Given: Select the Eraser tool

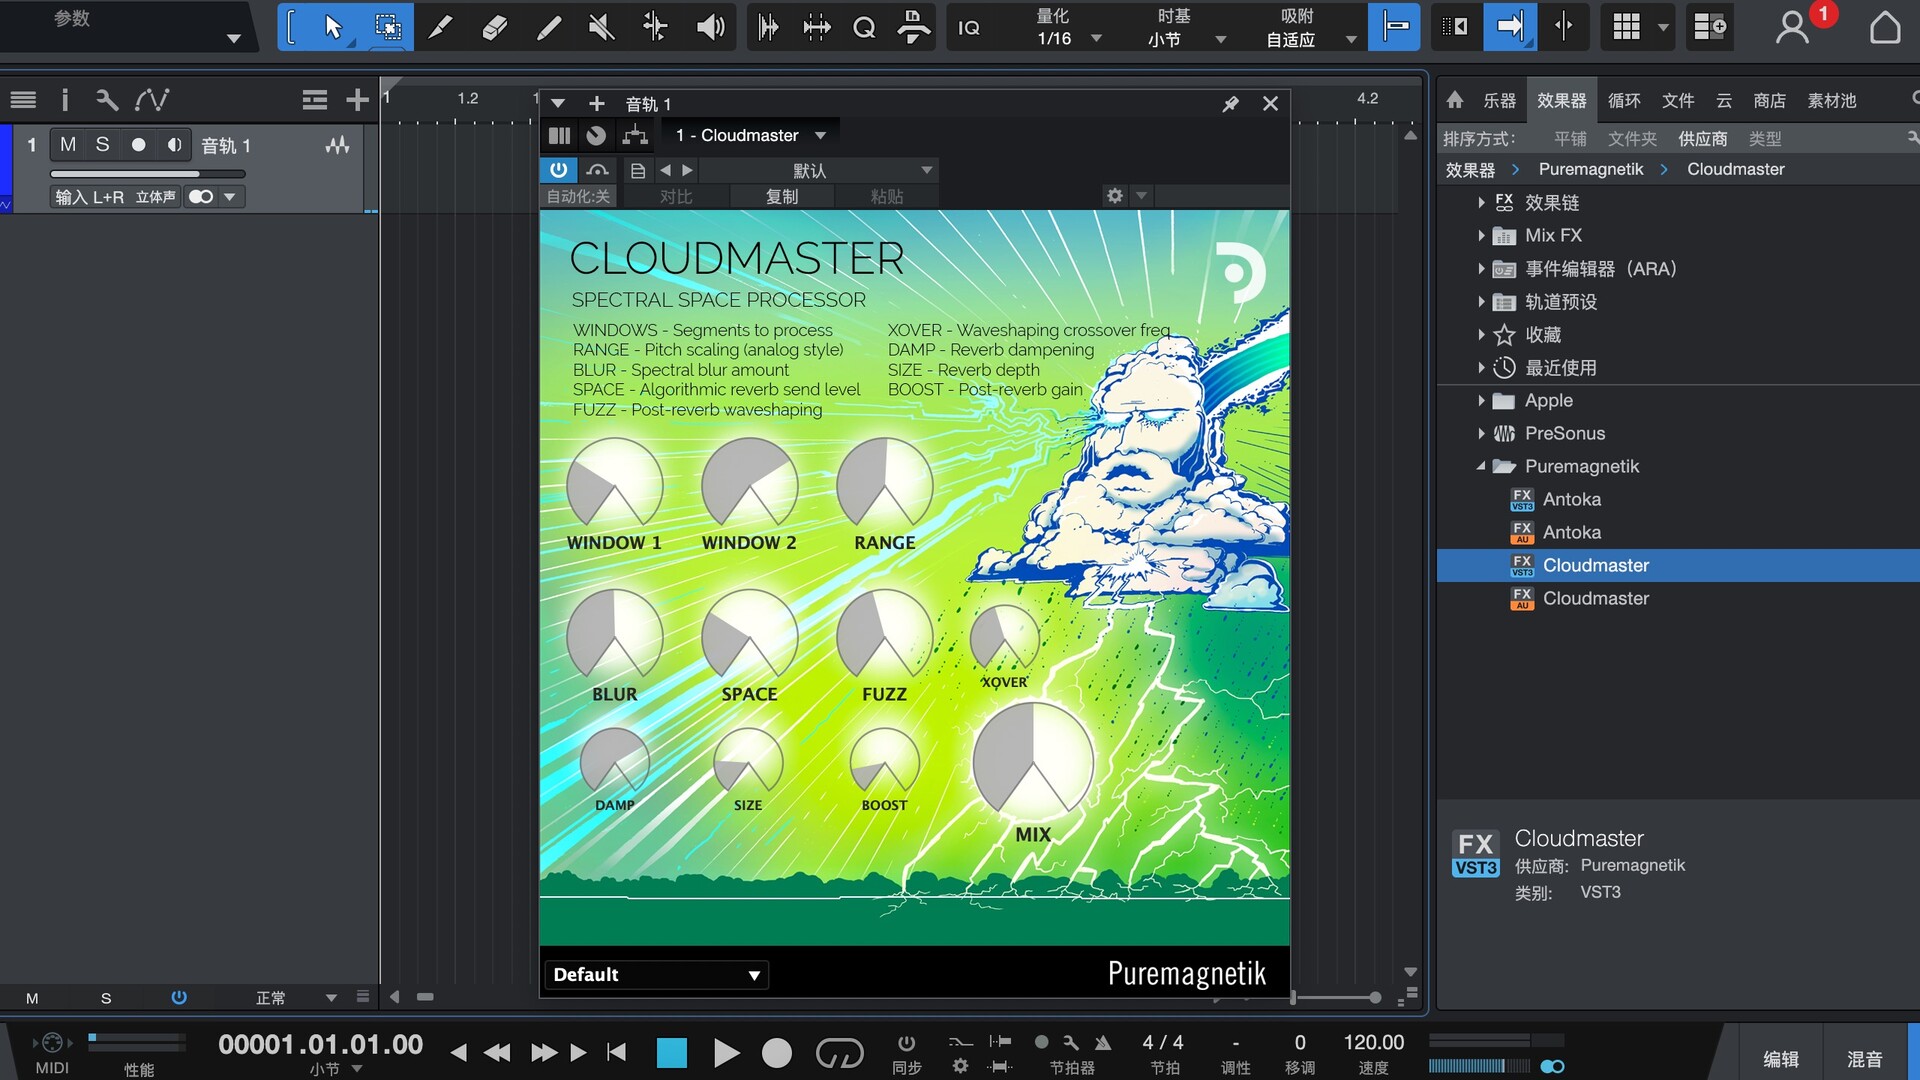Looking at the screenshot, I should pos(494,27).
